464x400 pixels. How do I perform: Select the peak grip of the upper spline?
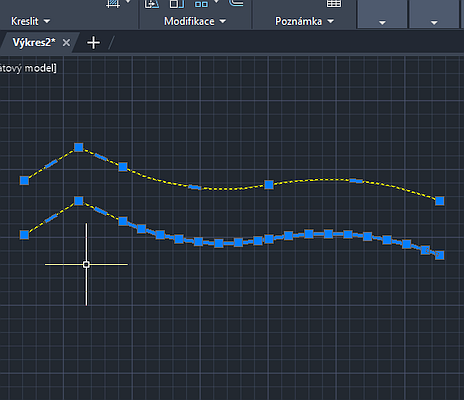pyautogui.click(x=79, y=147)
